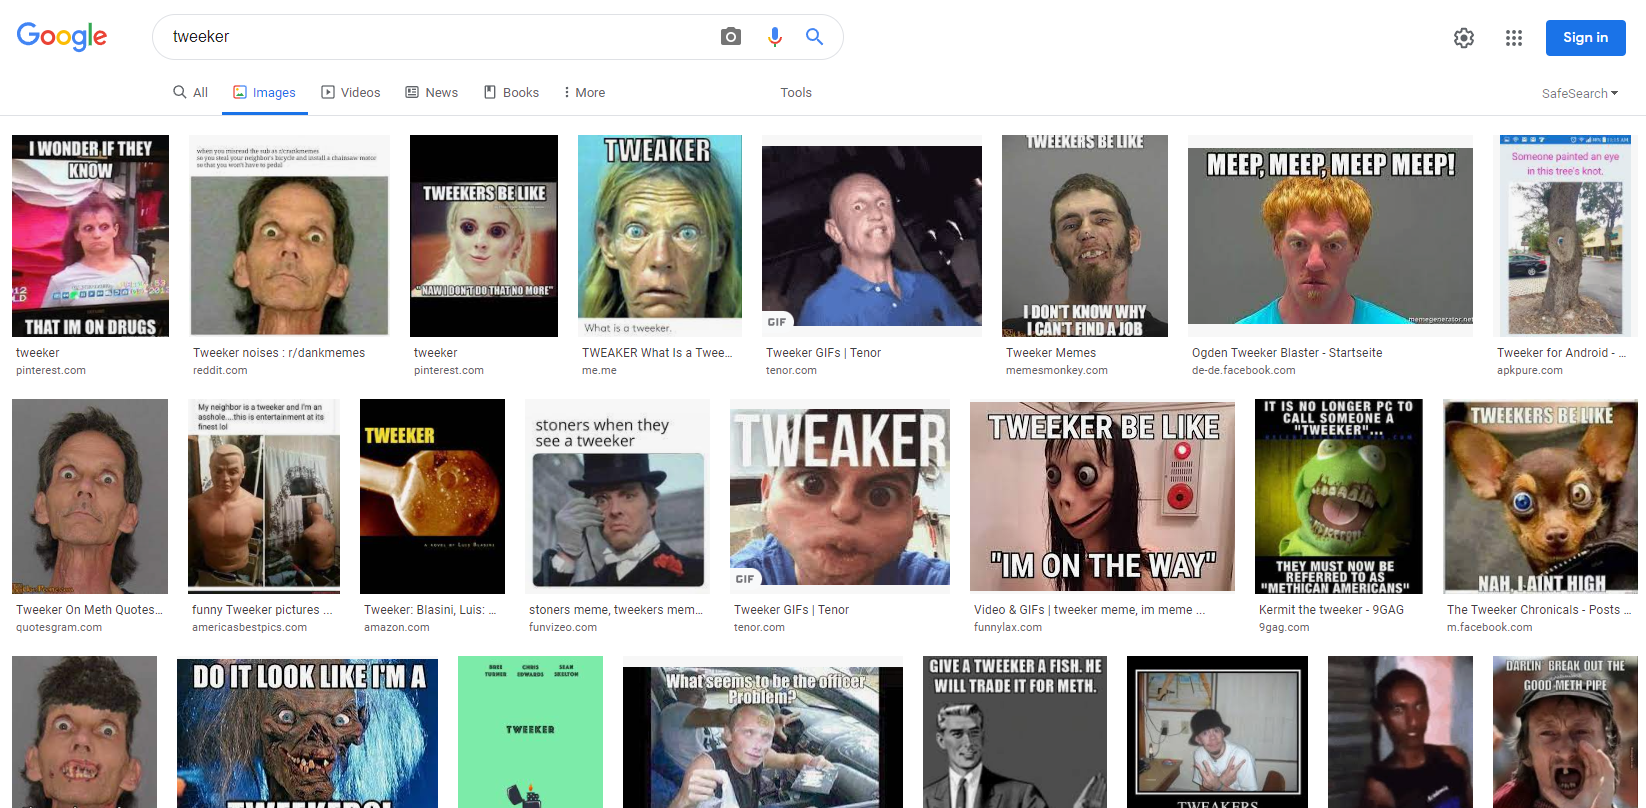
Task: Click the funnylax.com source link
Action: [1008, 627]
